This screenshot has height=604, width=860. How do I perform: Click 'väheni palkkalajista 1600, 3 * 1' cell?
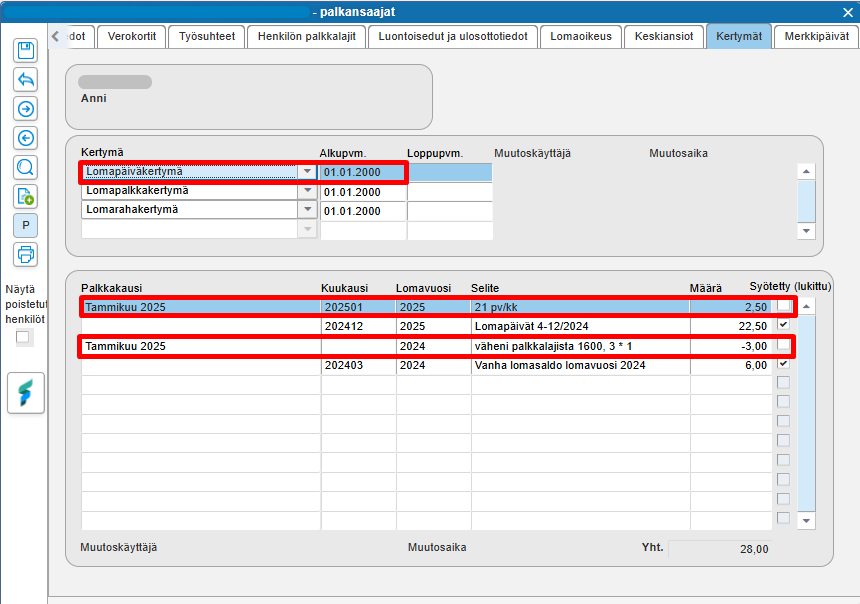[580, 346]
